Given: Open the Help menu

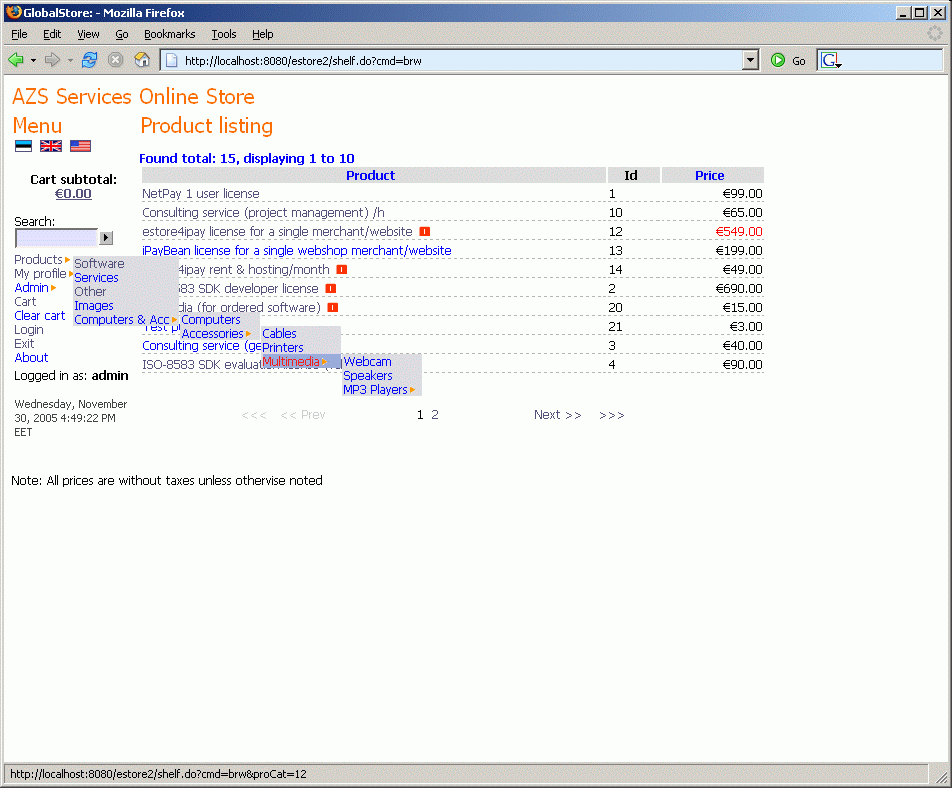Looking at the screenshot, I should pyautogui.click(x=262, y=34).
